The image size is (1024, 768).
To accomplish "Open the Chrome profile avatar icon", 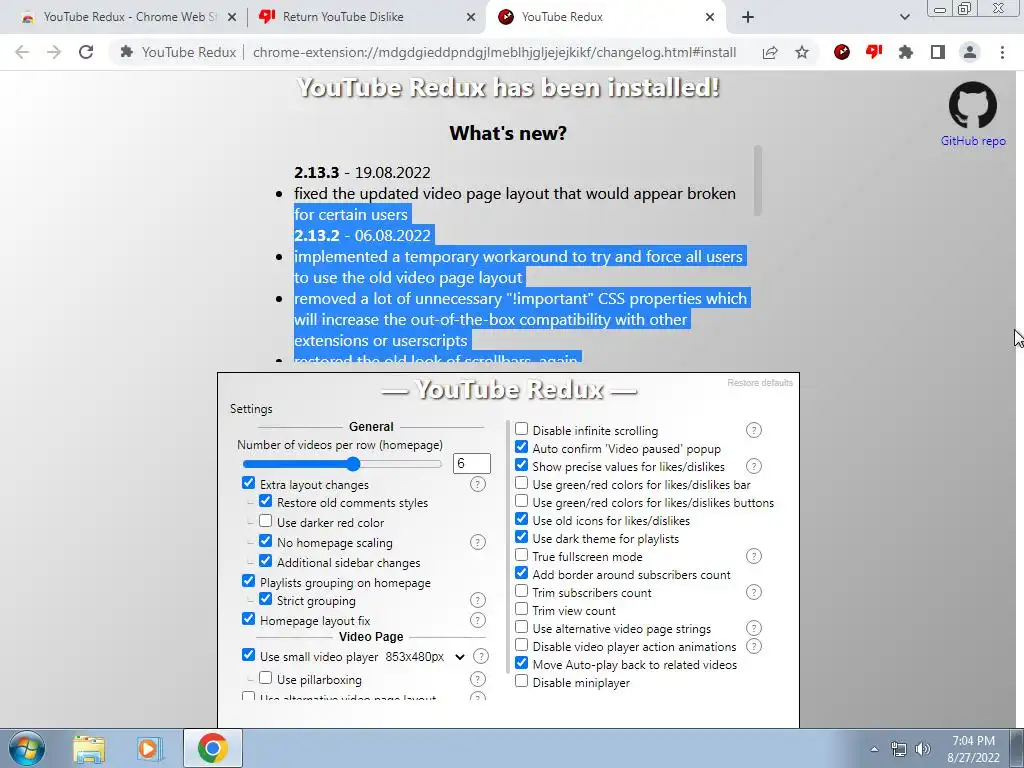I will click(970, 52).
